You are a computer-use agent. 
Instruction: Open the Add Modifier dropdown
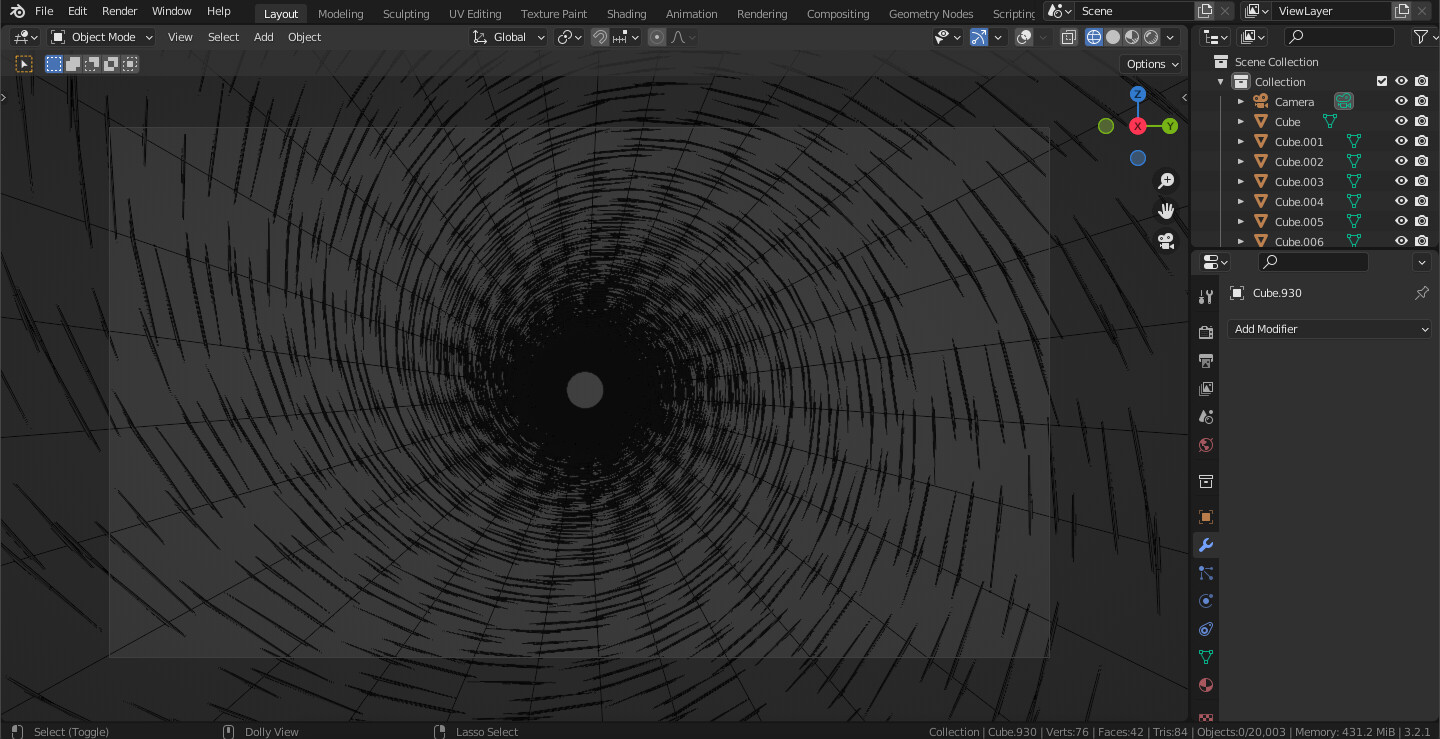coord(1329,329)
